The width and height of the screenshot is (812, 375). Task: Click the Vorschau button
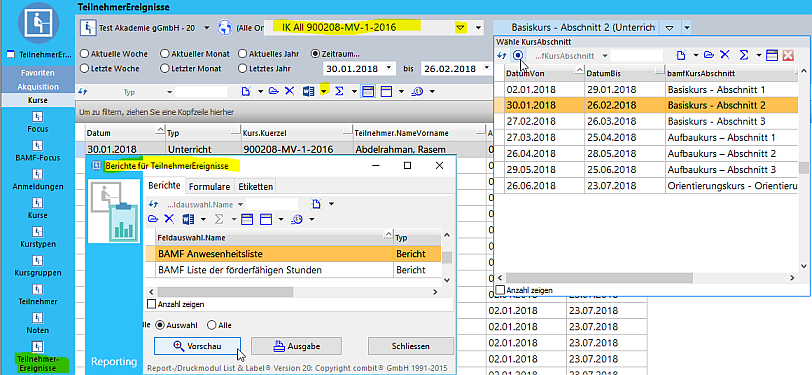(x=197, y=346)
